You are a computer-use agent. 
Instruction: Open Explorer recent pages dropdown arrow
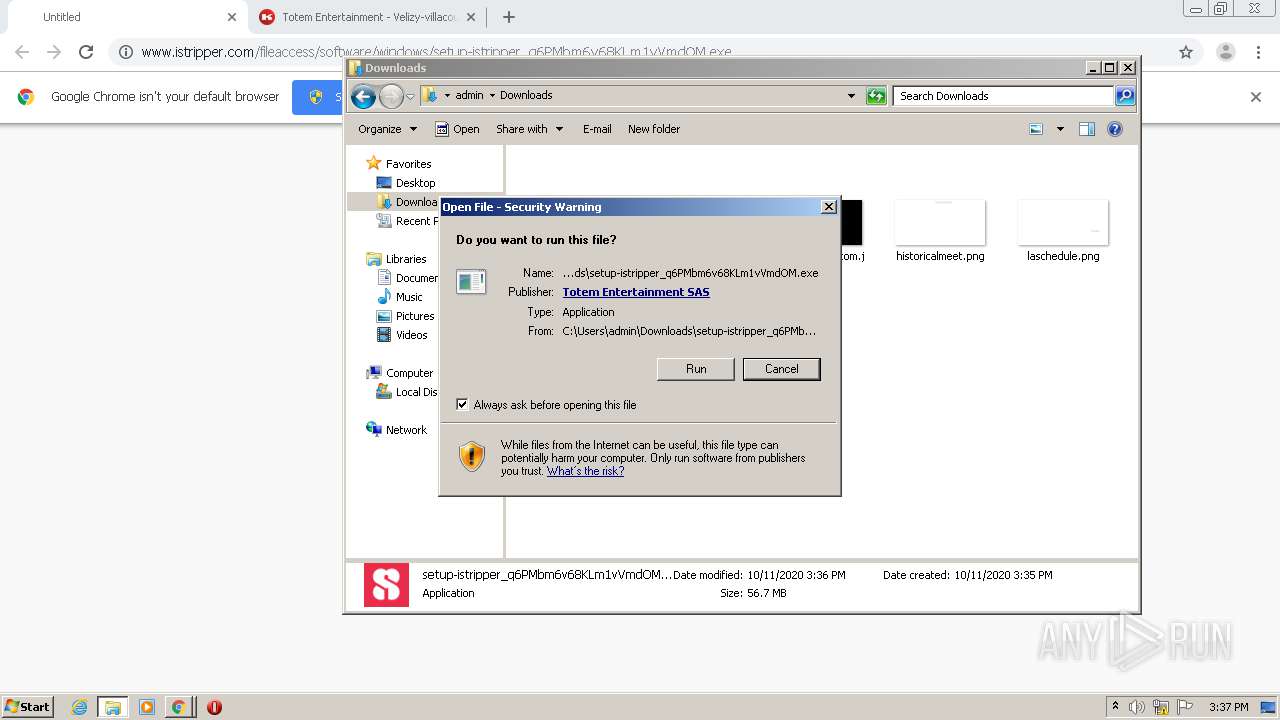pos(410,97)
